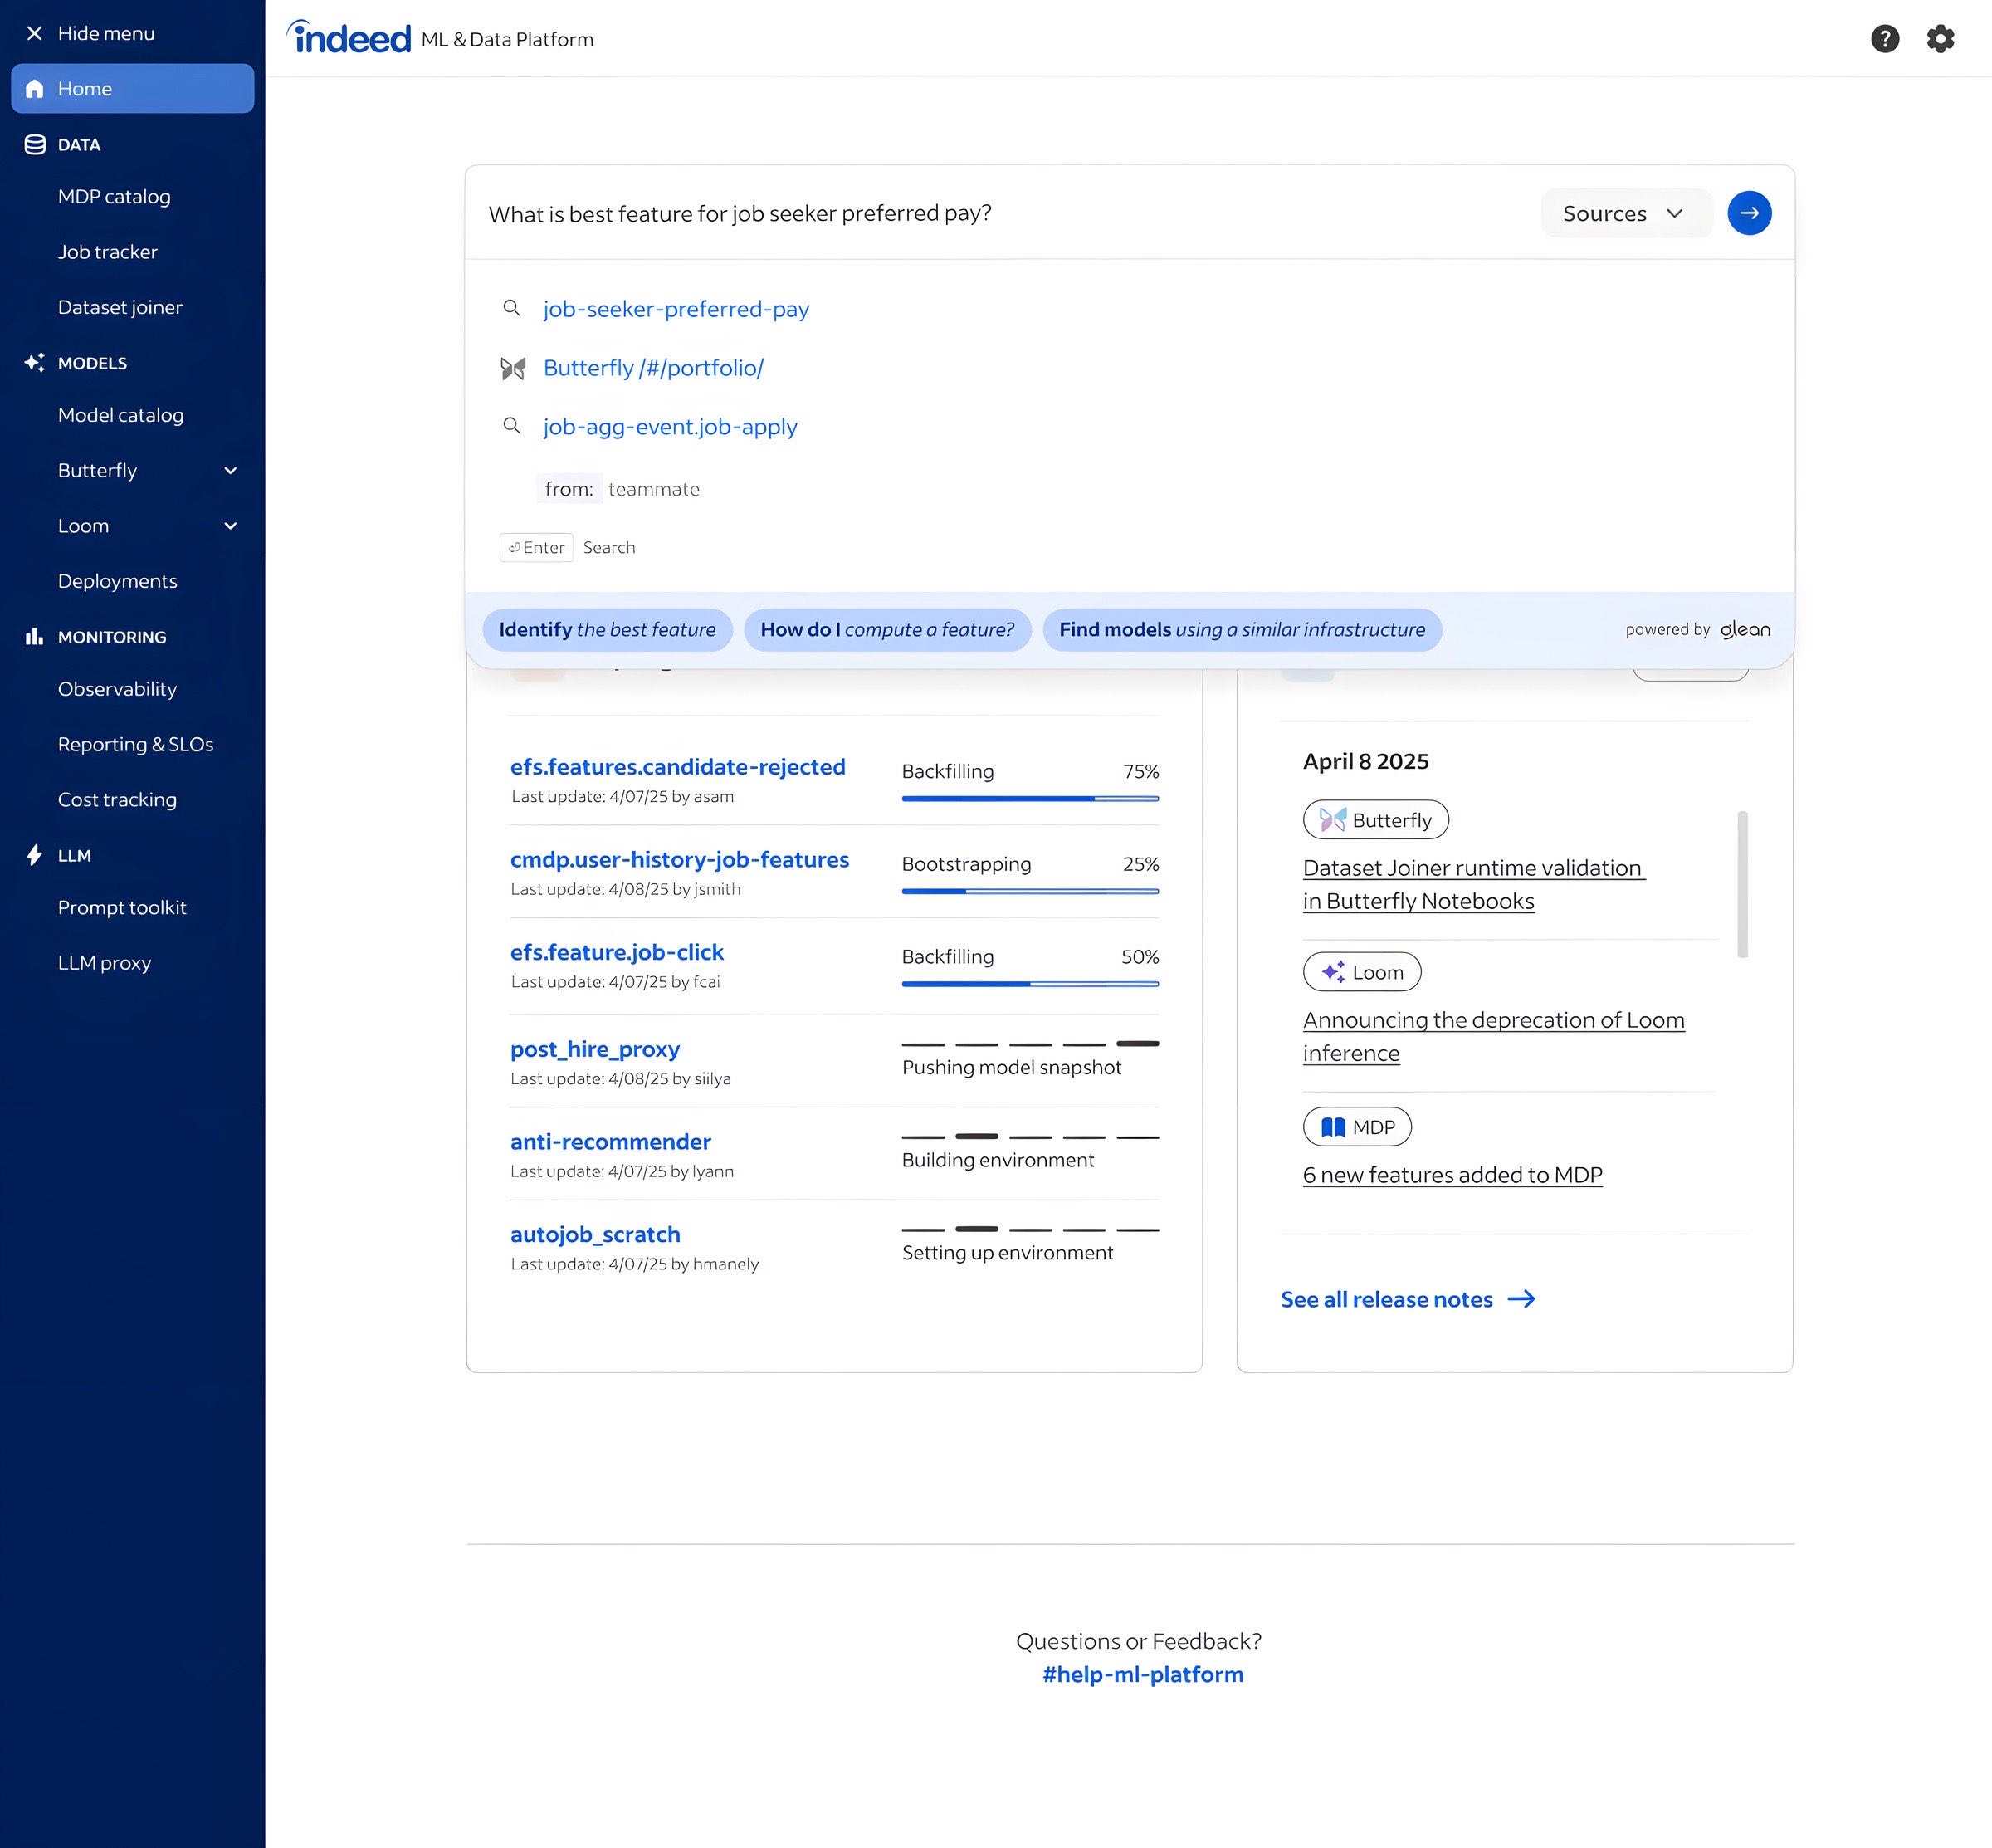Click the MDP release tag
This screenshot has height=1848, width=1992.
pos(1357,1127)
